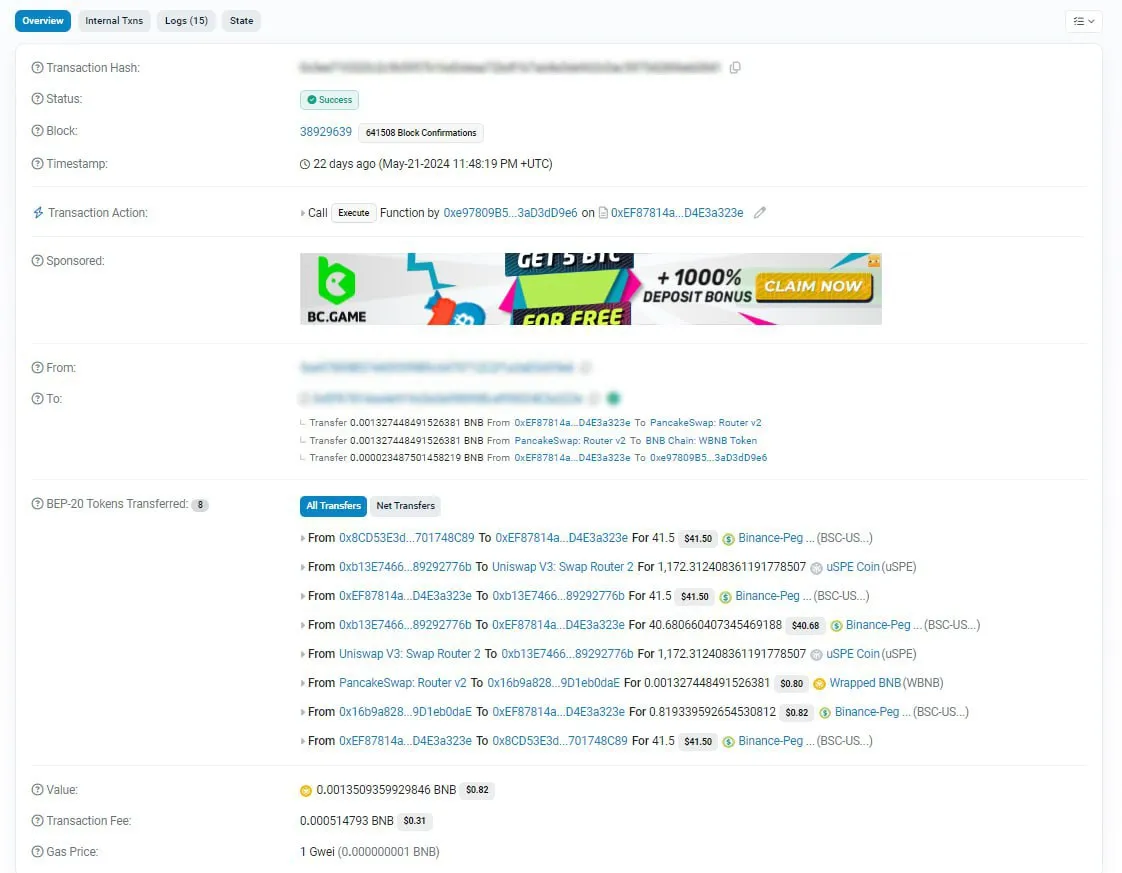The height and width of the screenshot is (873, 1122).
Task: Open the BNB Chain: WBNB Token link
Action: tap(701, 440)
